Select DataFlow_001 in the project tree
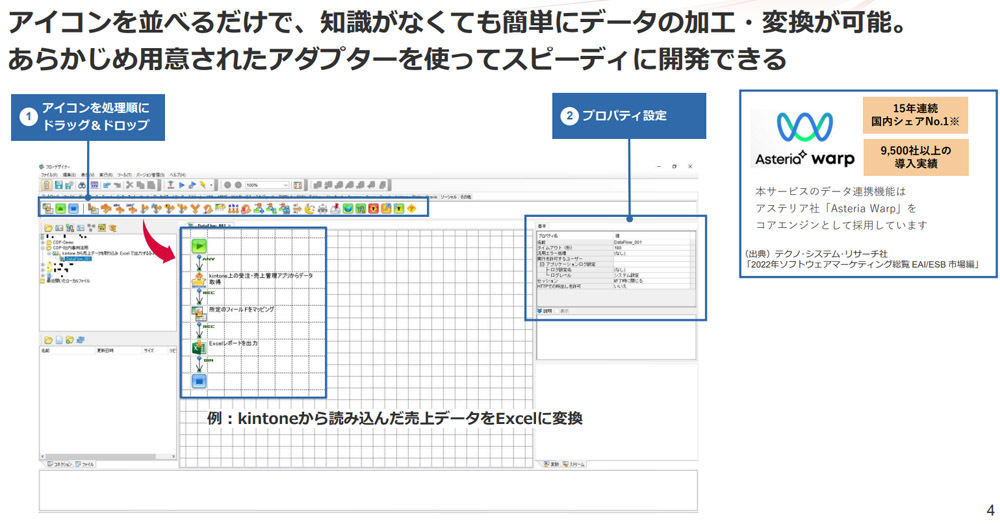The width and height of the screenshot is (1000, 524). 78,259
